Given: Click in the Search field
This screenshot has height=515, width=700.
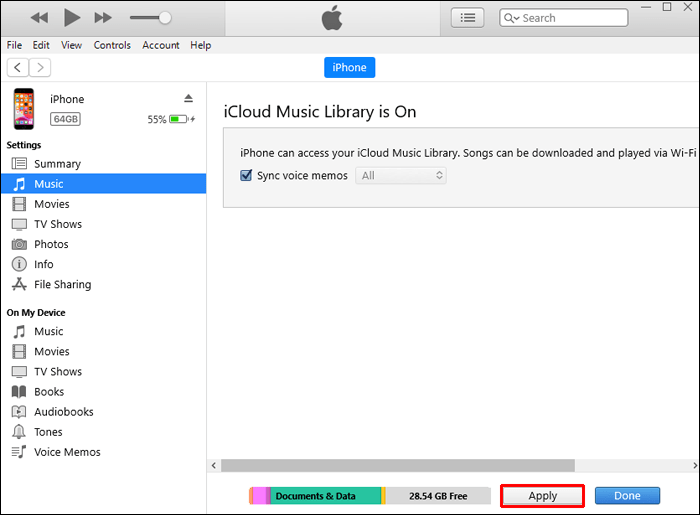Looking at the screenshot, I should [x=564, y=18].
